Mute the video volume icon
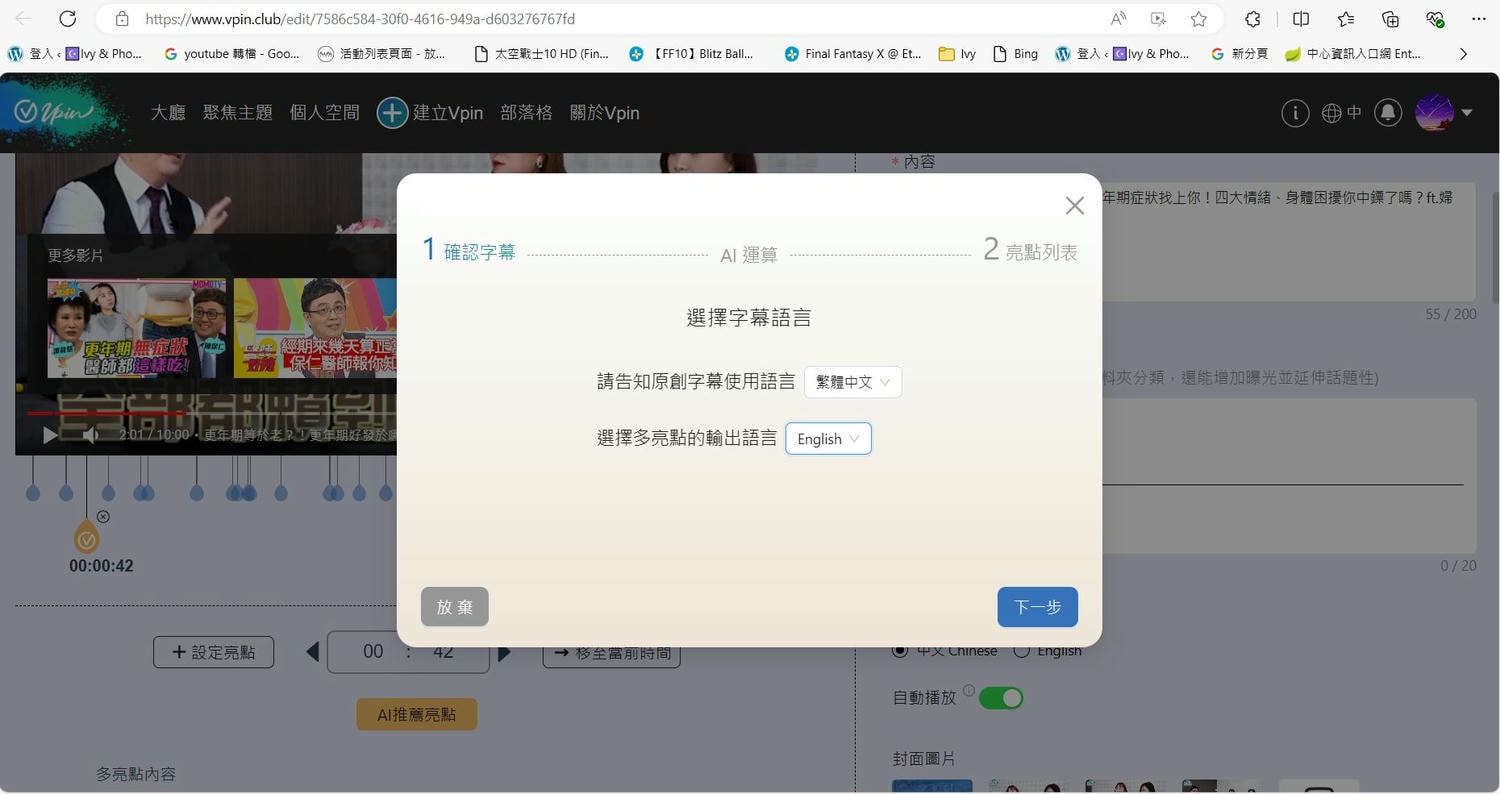The height and width of the screenshot is (794, 1500). coord(90,435)
